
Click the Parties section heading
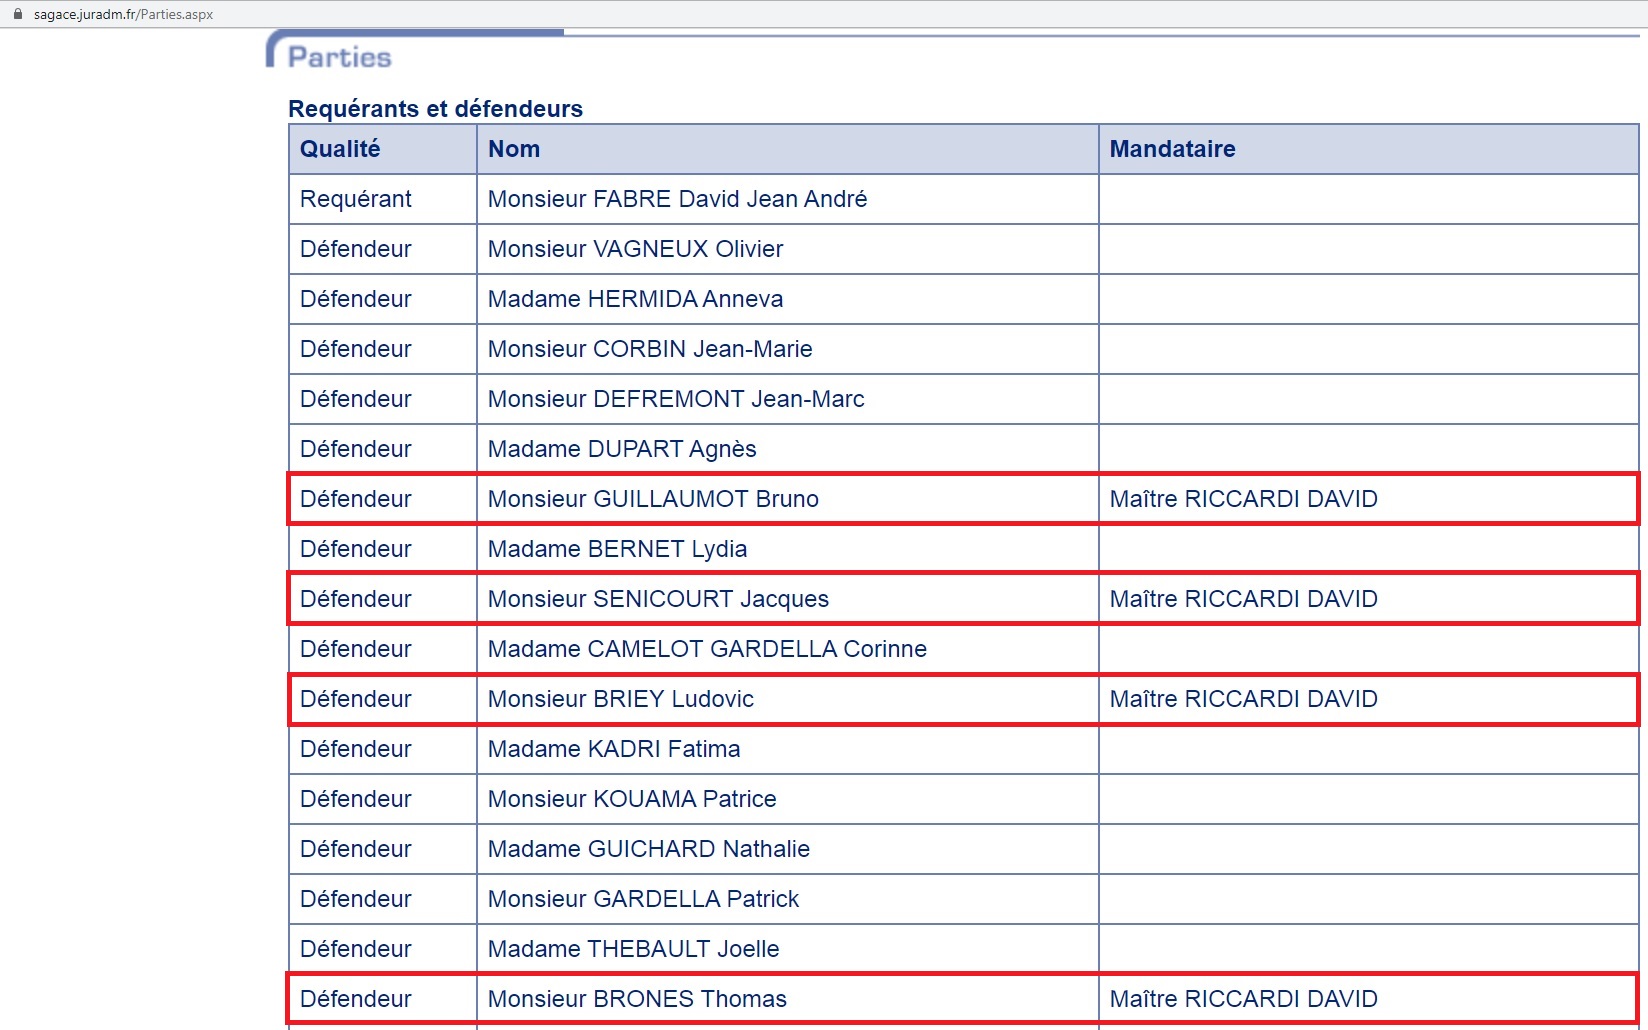coord(339,57)
